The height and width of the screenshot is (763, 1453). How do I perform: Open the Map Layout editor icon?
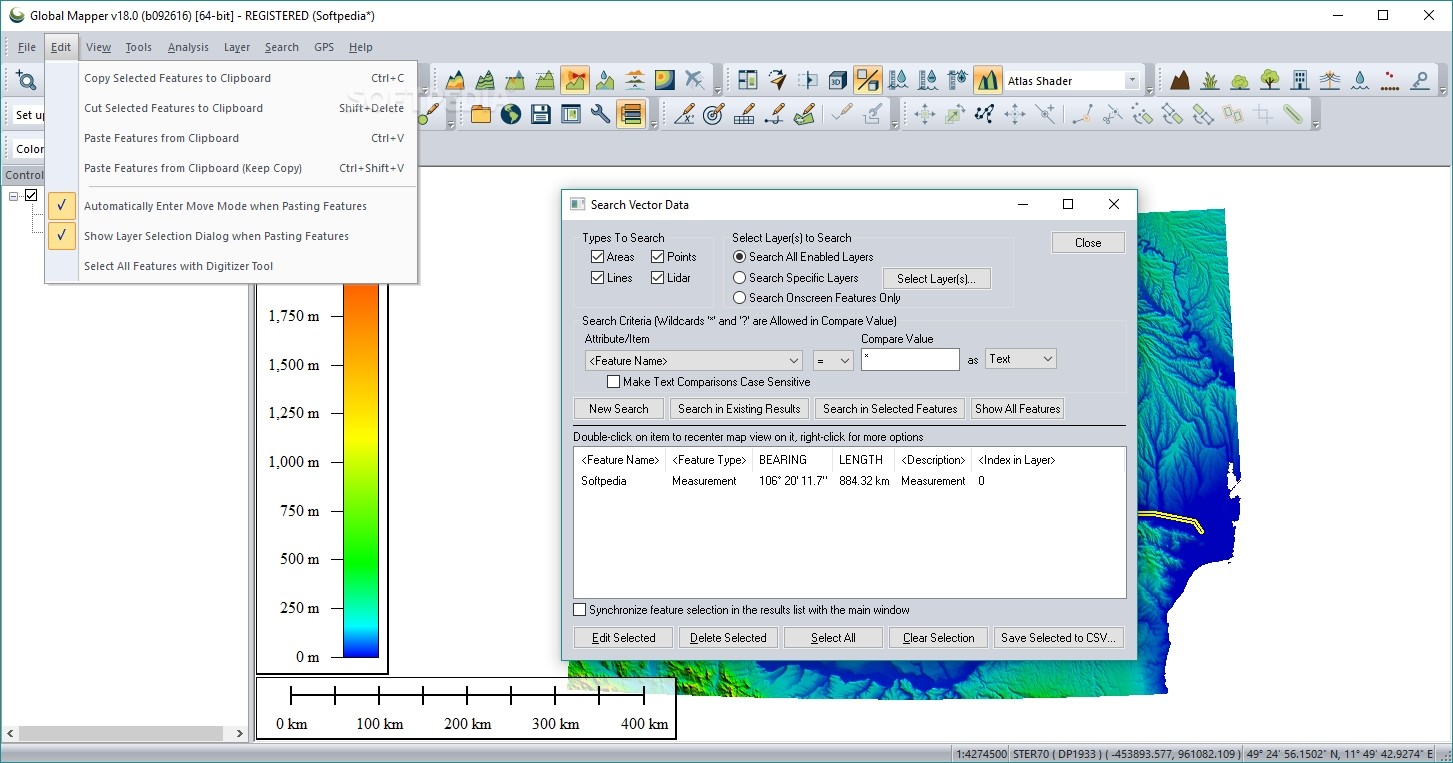pos(747,80)
